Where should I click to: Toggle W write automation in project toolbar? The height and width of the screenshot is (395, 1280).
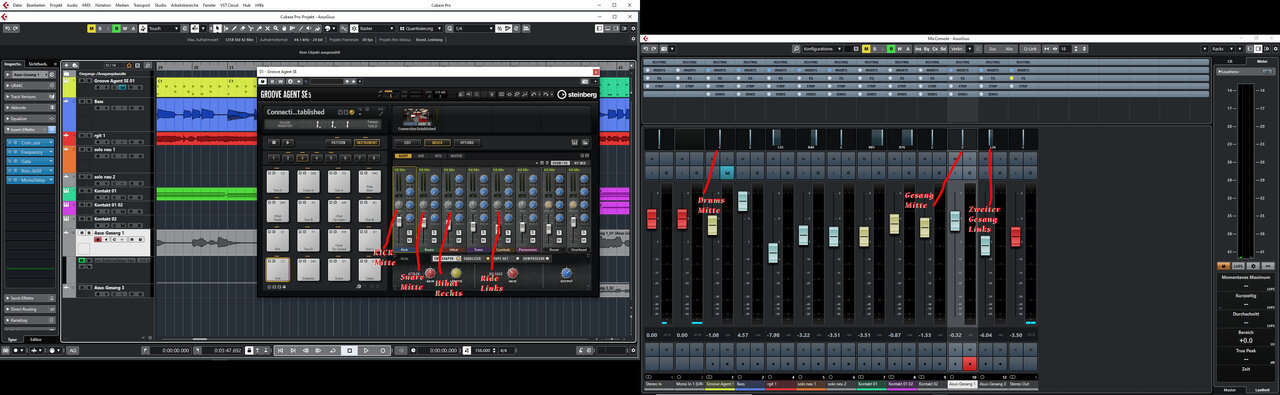(125, 28)
